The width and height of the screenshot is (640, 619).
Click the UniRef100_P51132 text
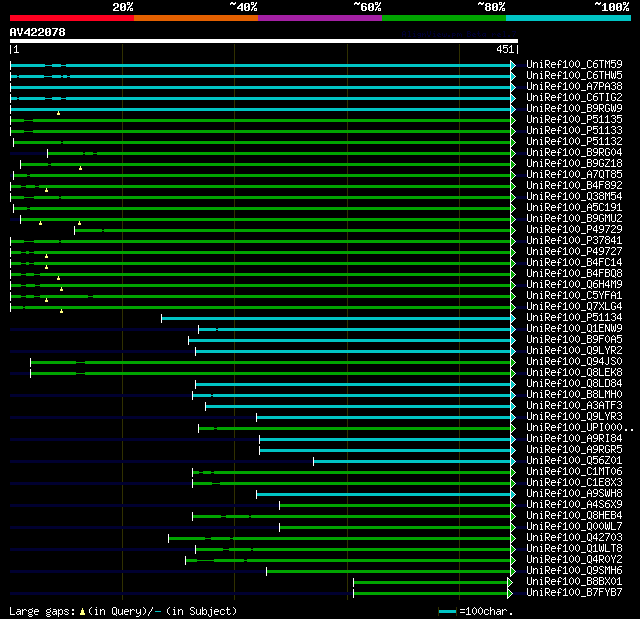tap(574, 142)
